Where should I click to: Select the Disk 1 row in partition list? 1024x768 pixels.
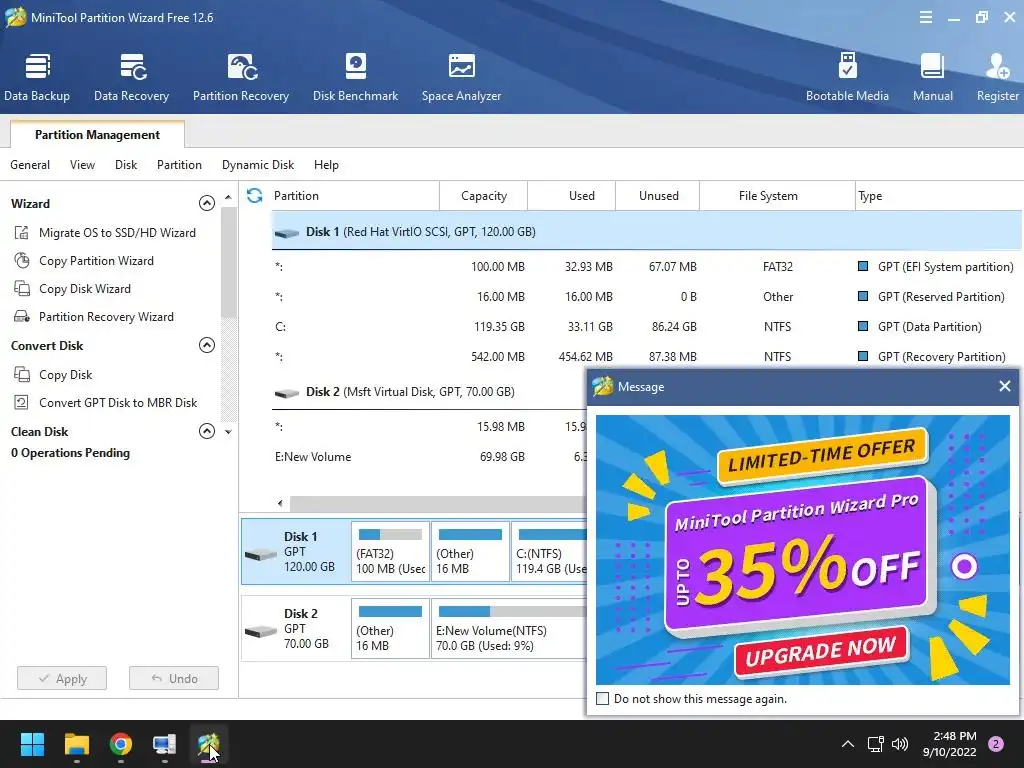(647, 232)
